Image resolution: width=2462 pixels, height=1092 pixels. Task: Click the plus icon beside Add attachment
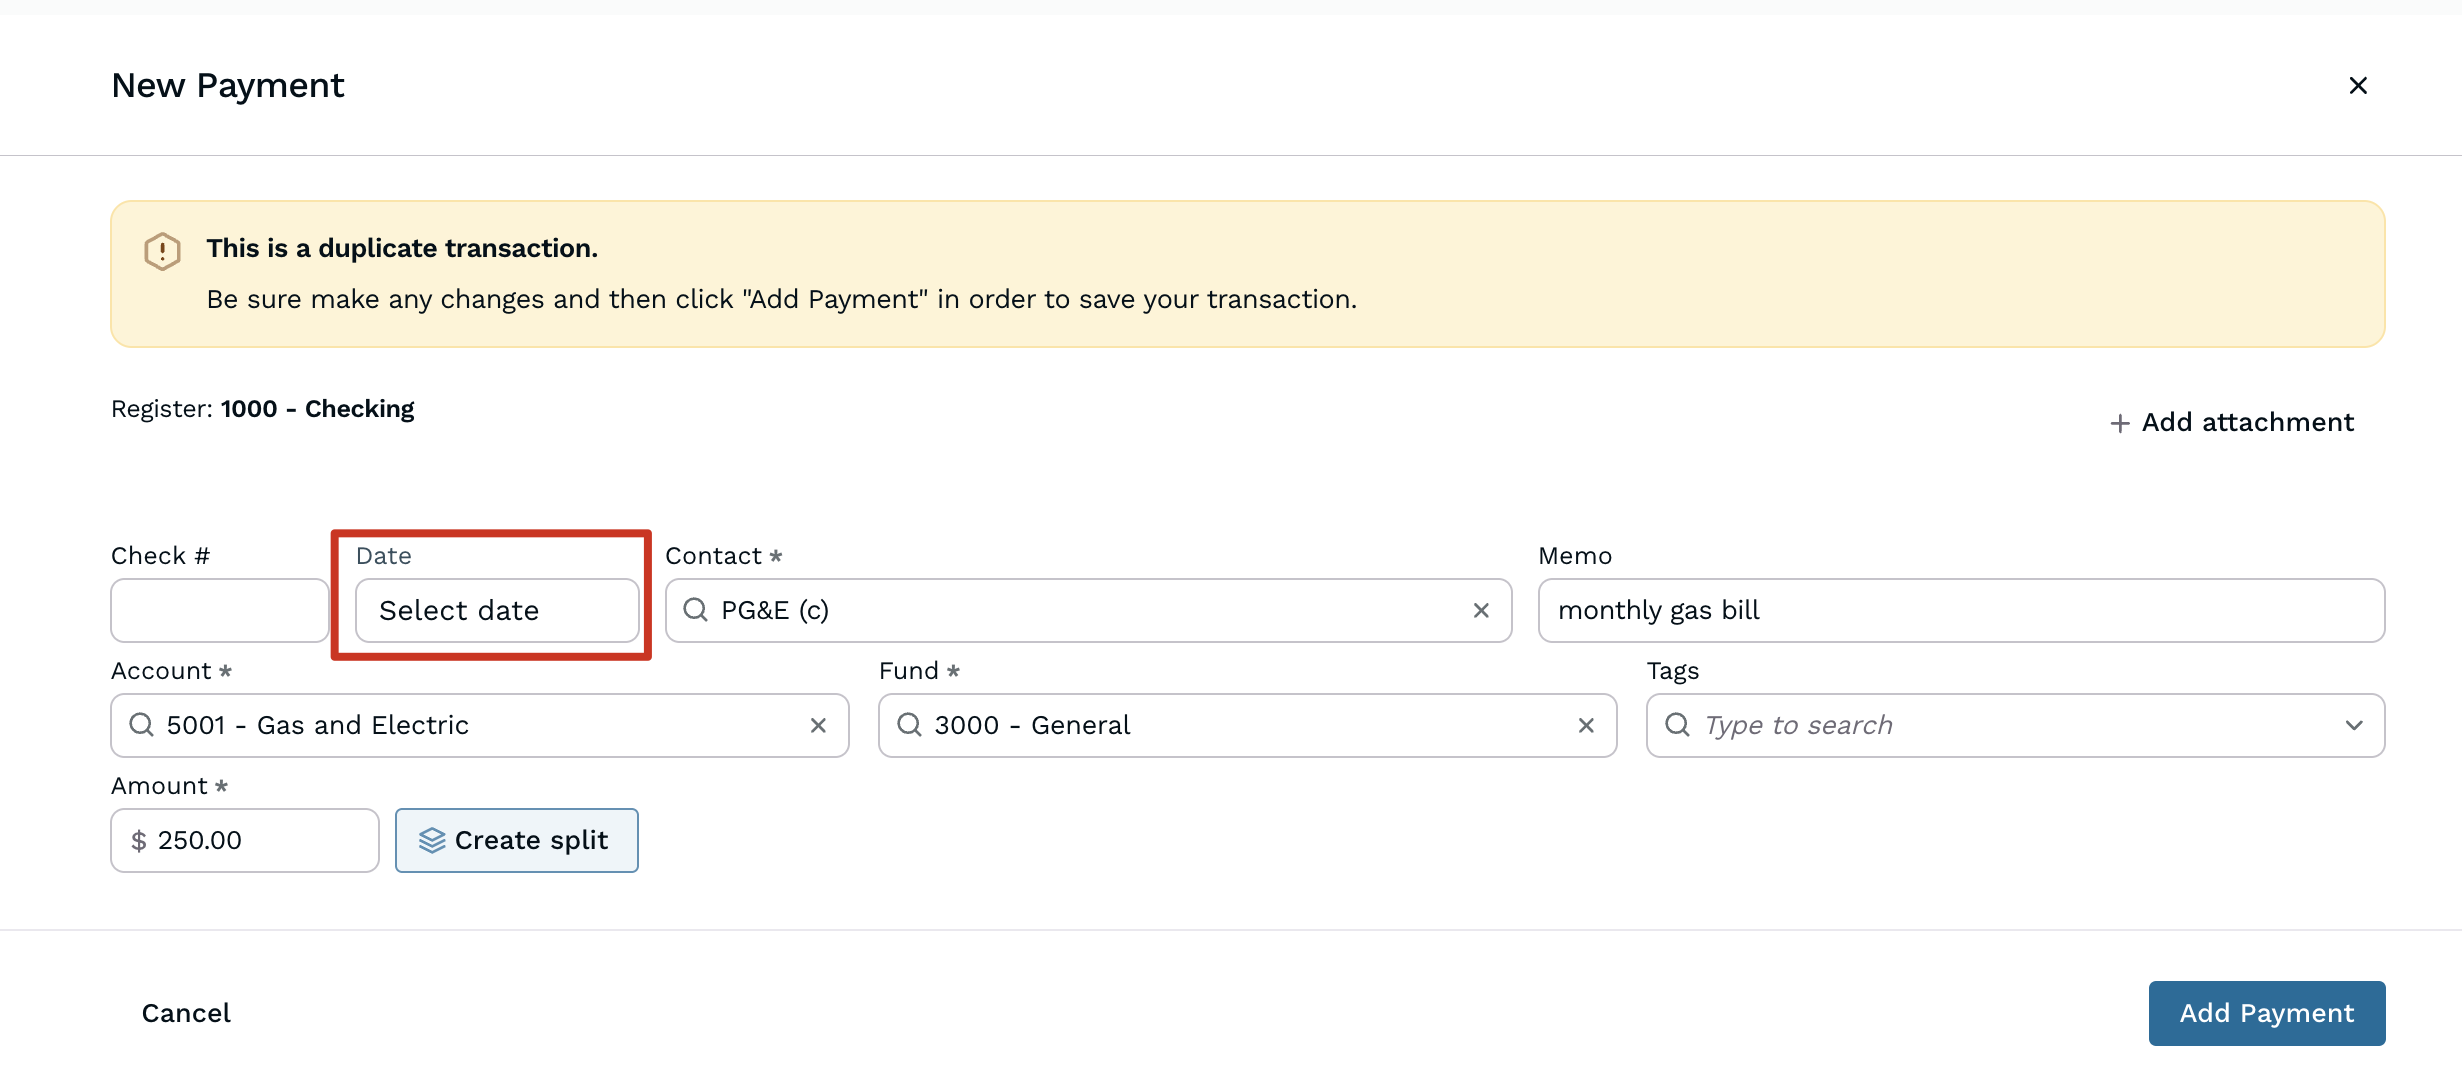click(2119, 424)
